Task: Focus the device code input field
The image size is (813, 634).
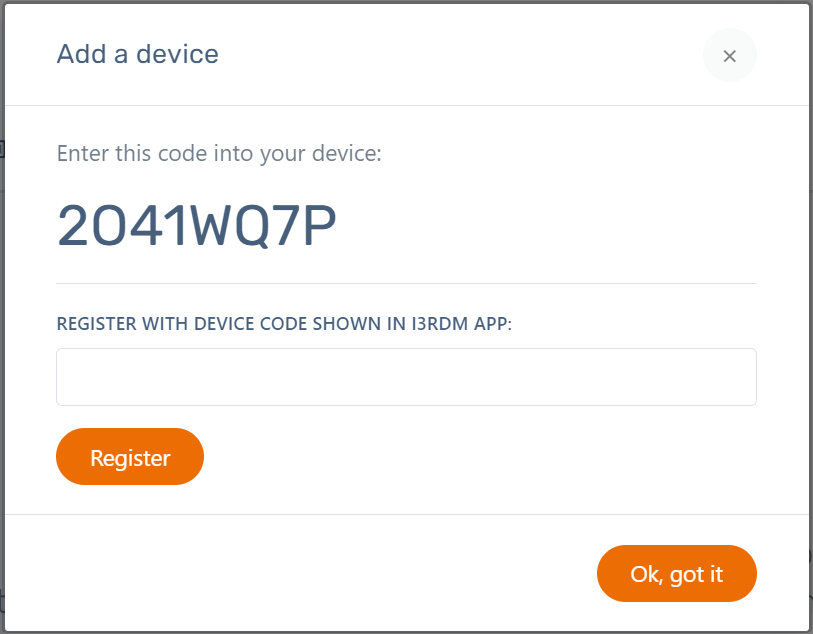Action: (406, 377)
